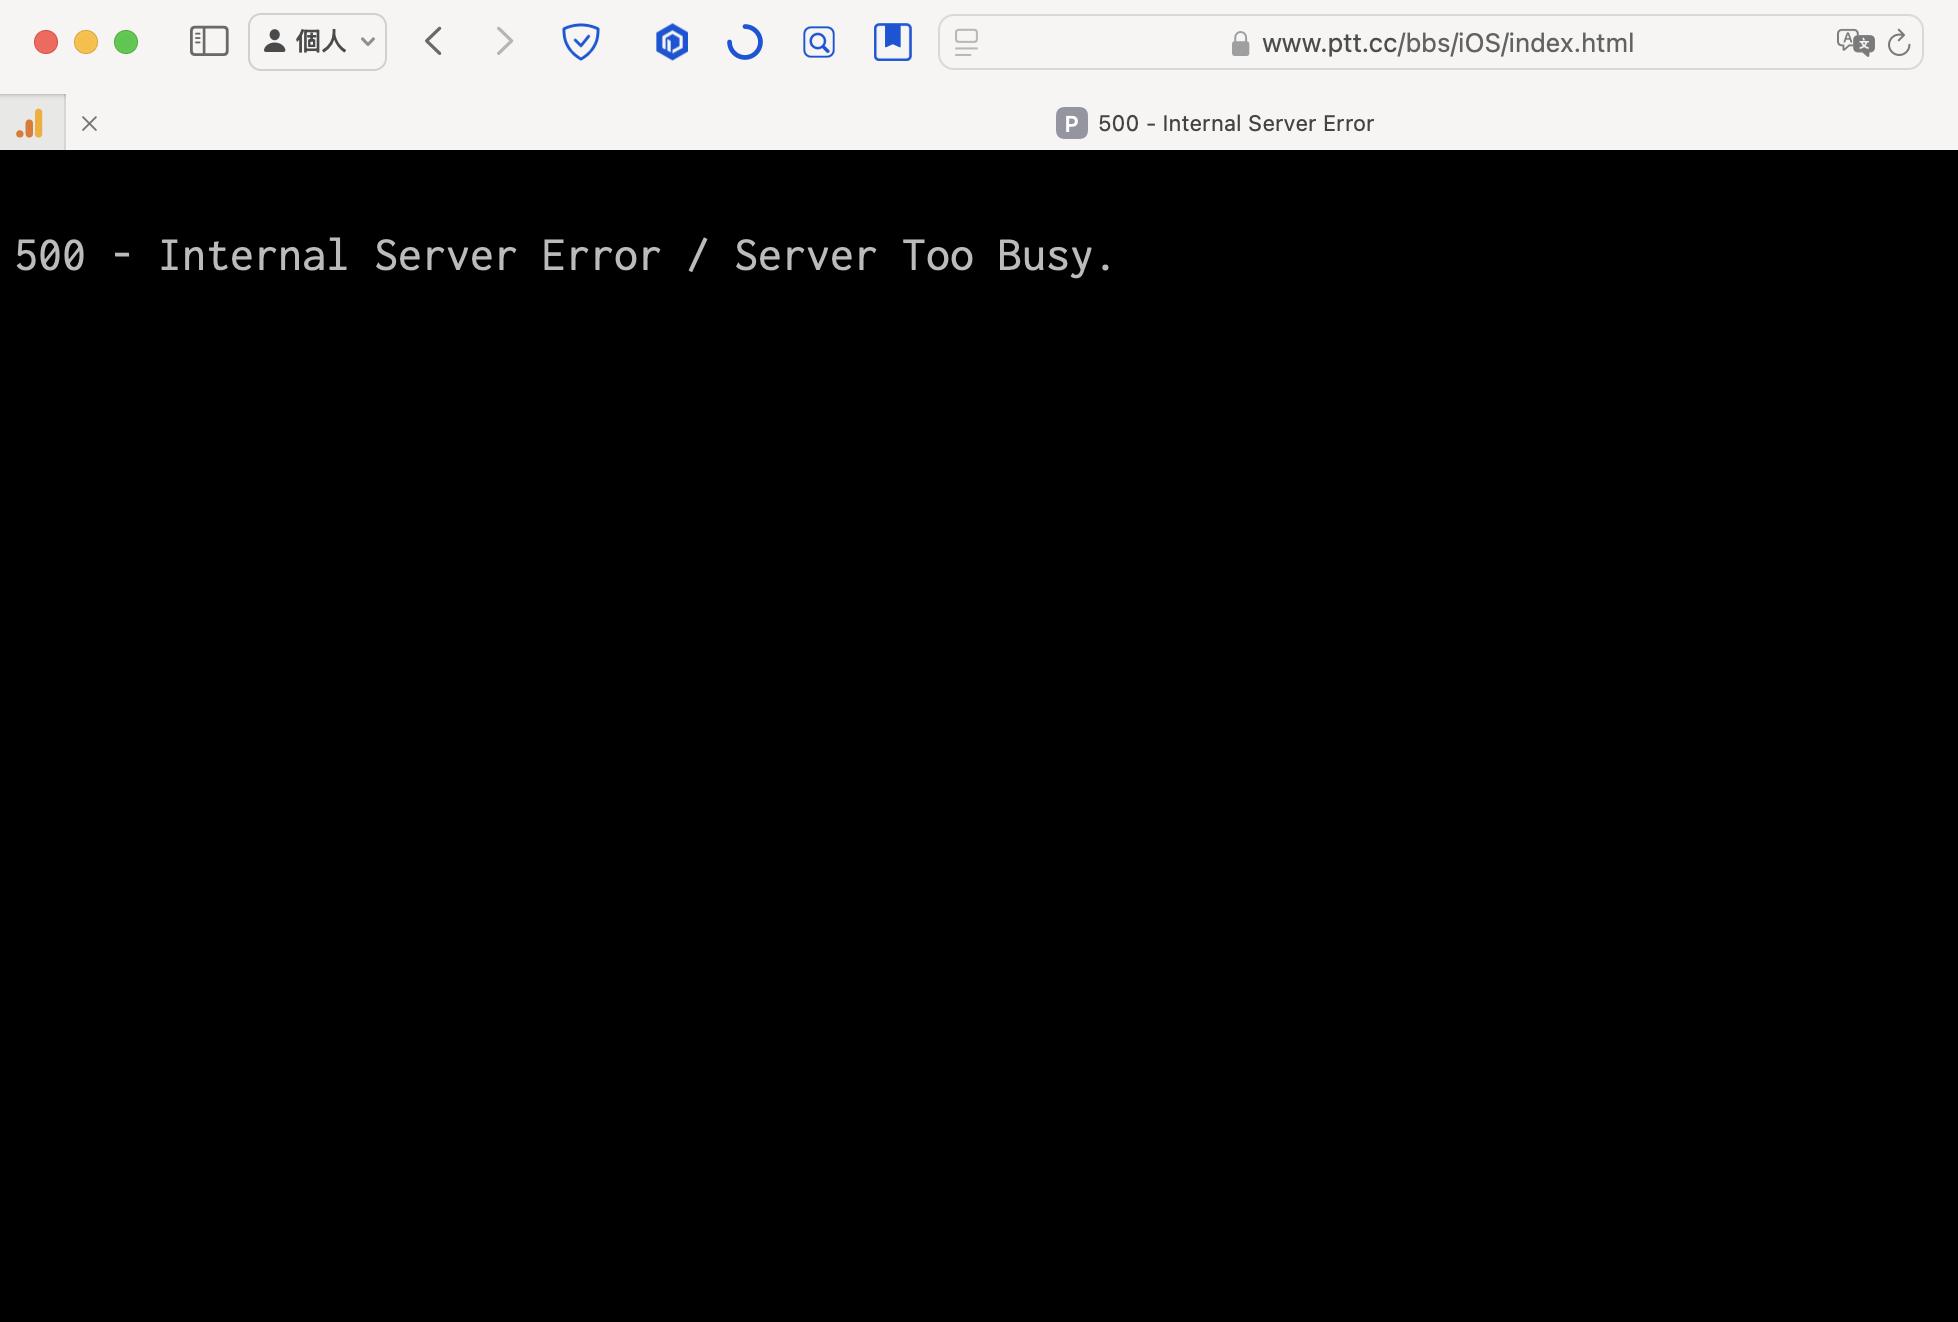Image resolution: width=1958 pixels, height=1322 pixels.
Task: Go back to the previous page
Action: 434,42
